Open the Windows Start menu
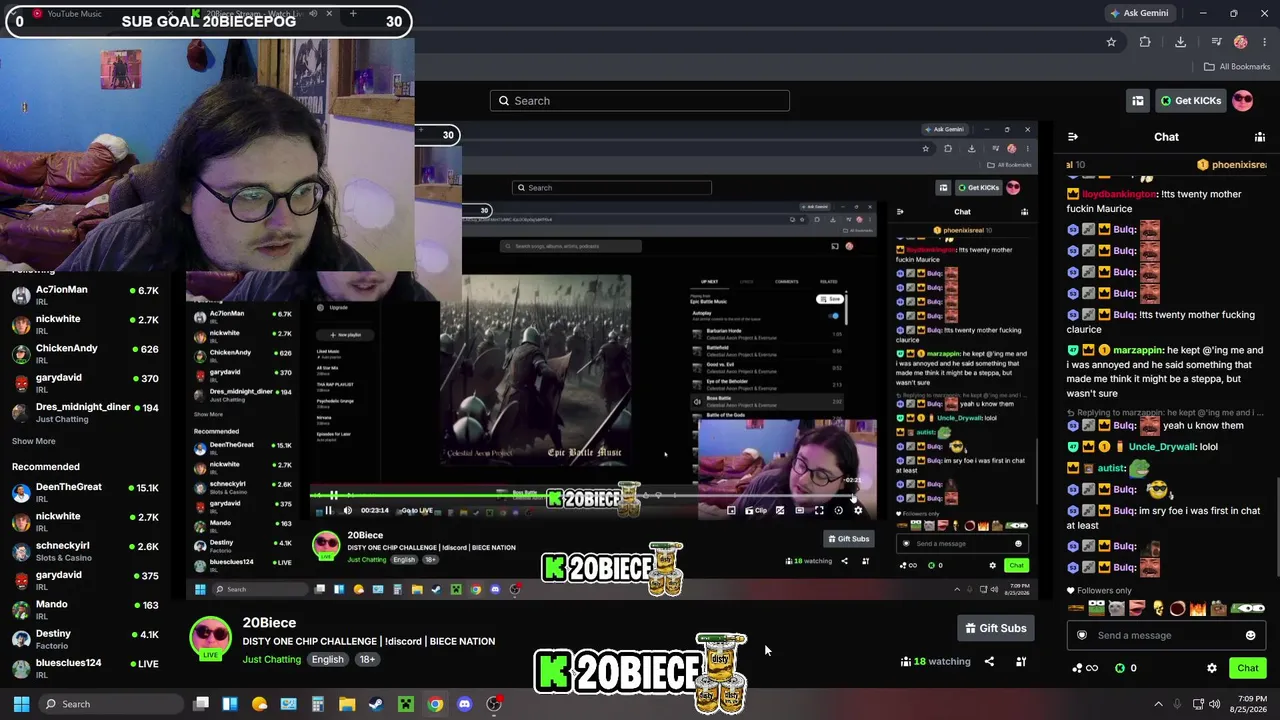The image size is (1280, 720). pos(21,704)
